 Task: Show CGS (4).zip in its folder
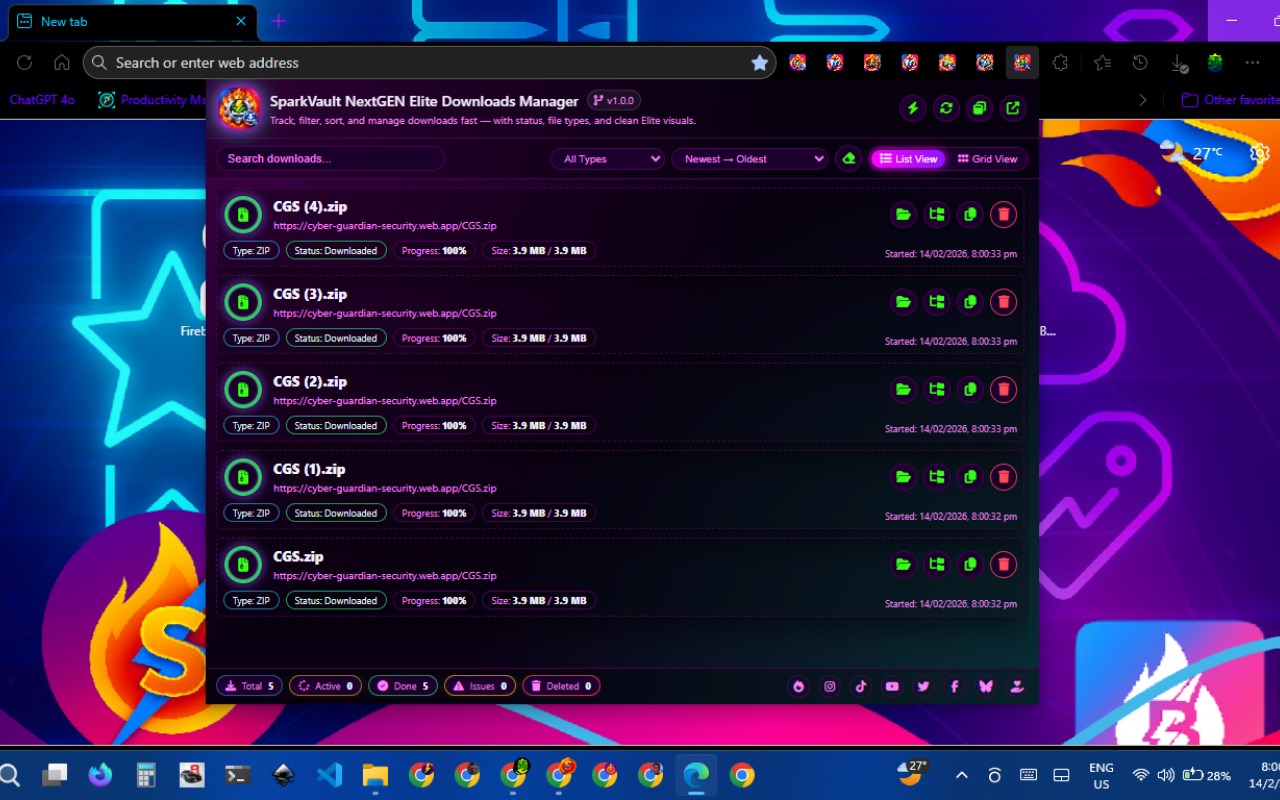937,214
